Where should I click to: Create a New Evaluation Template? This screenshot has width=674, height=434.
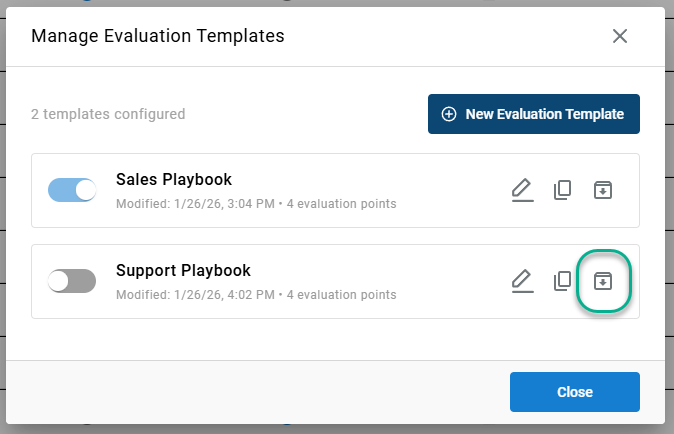(534, 114)
